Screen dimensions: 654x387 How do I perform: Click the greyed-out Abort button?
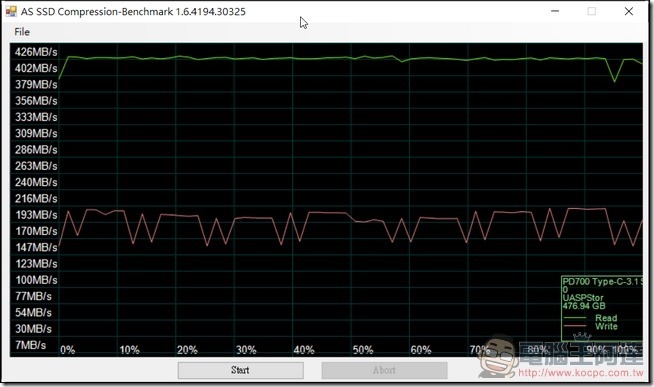[384, 370]
